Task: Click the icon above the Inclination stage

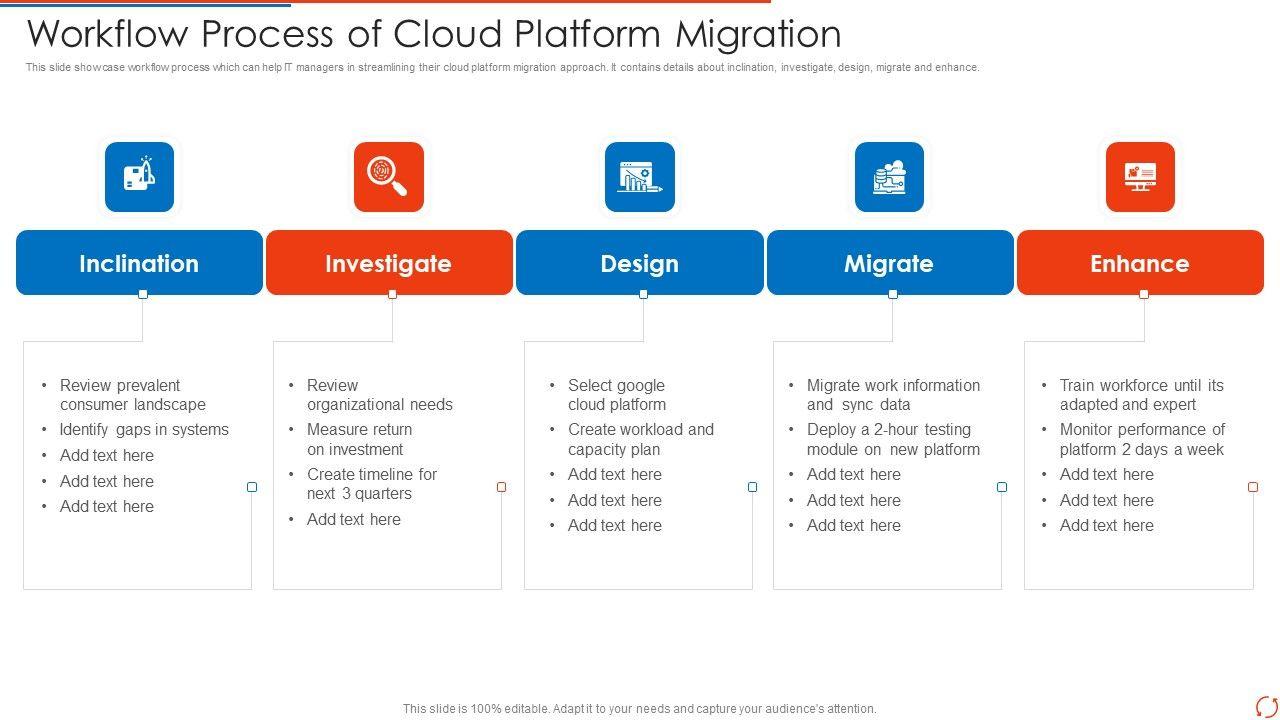Action: (x=139, y=177)
